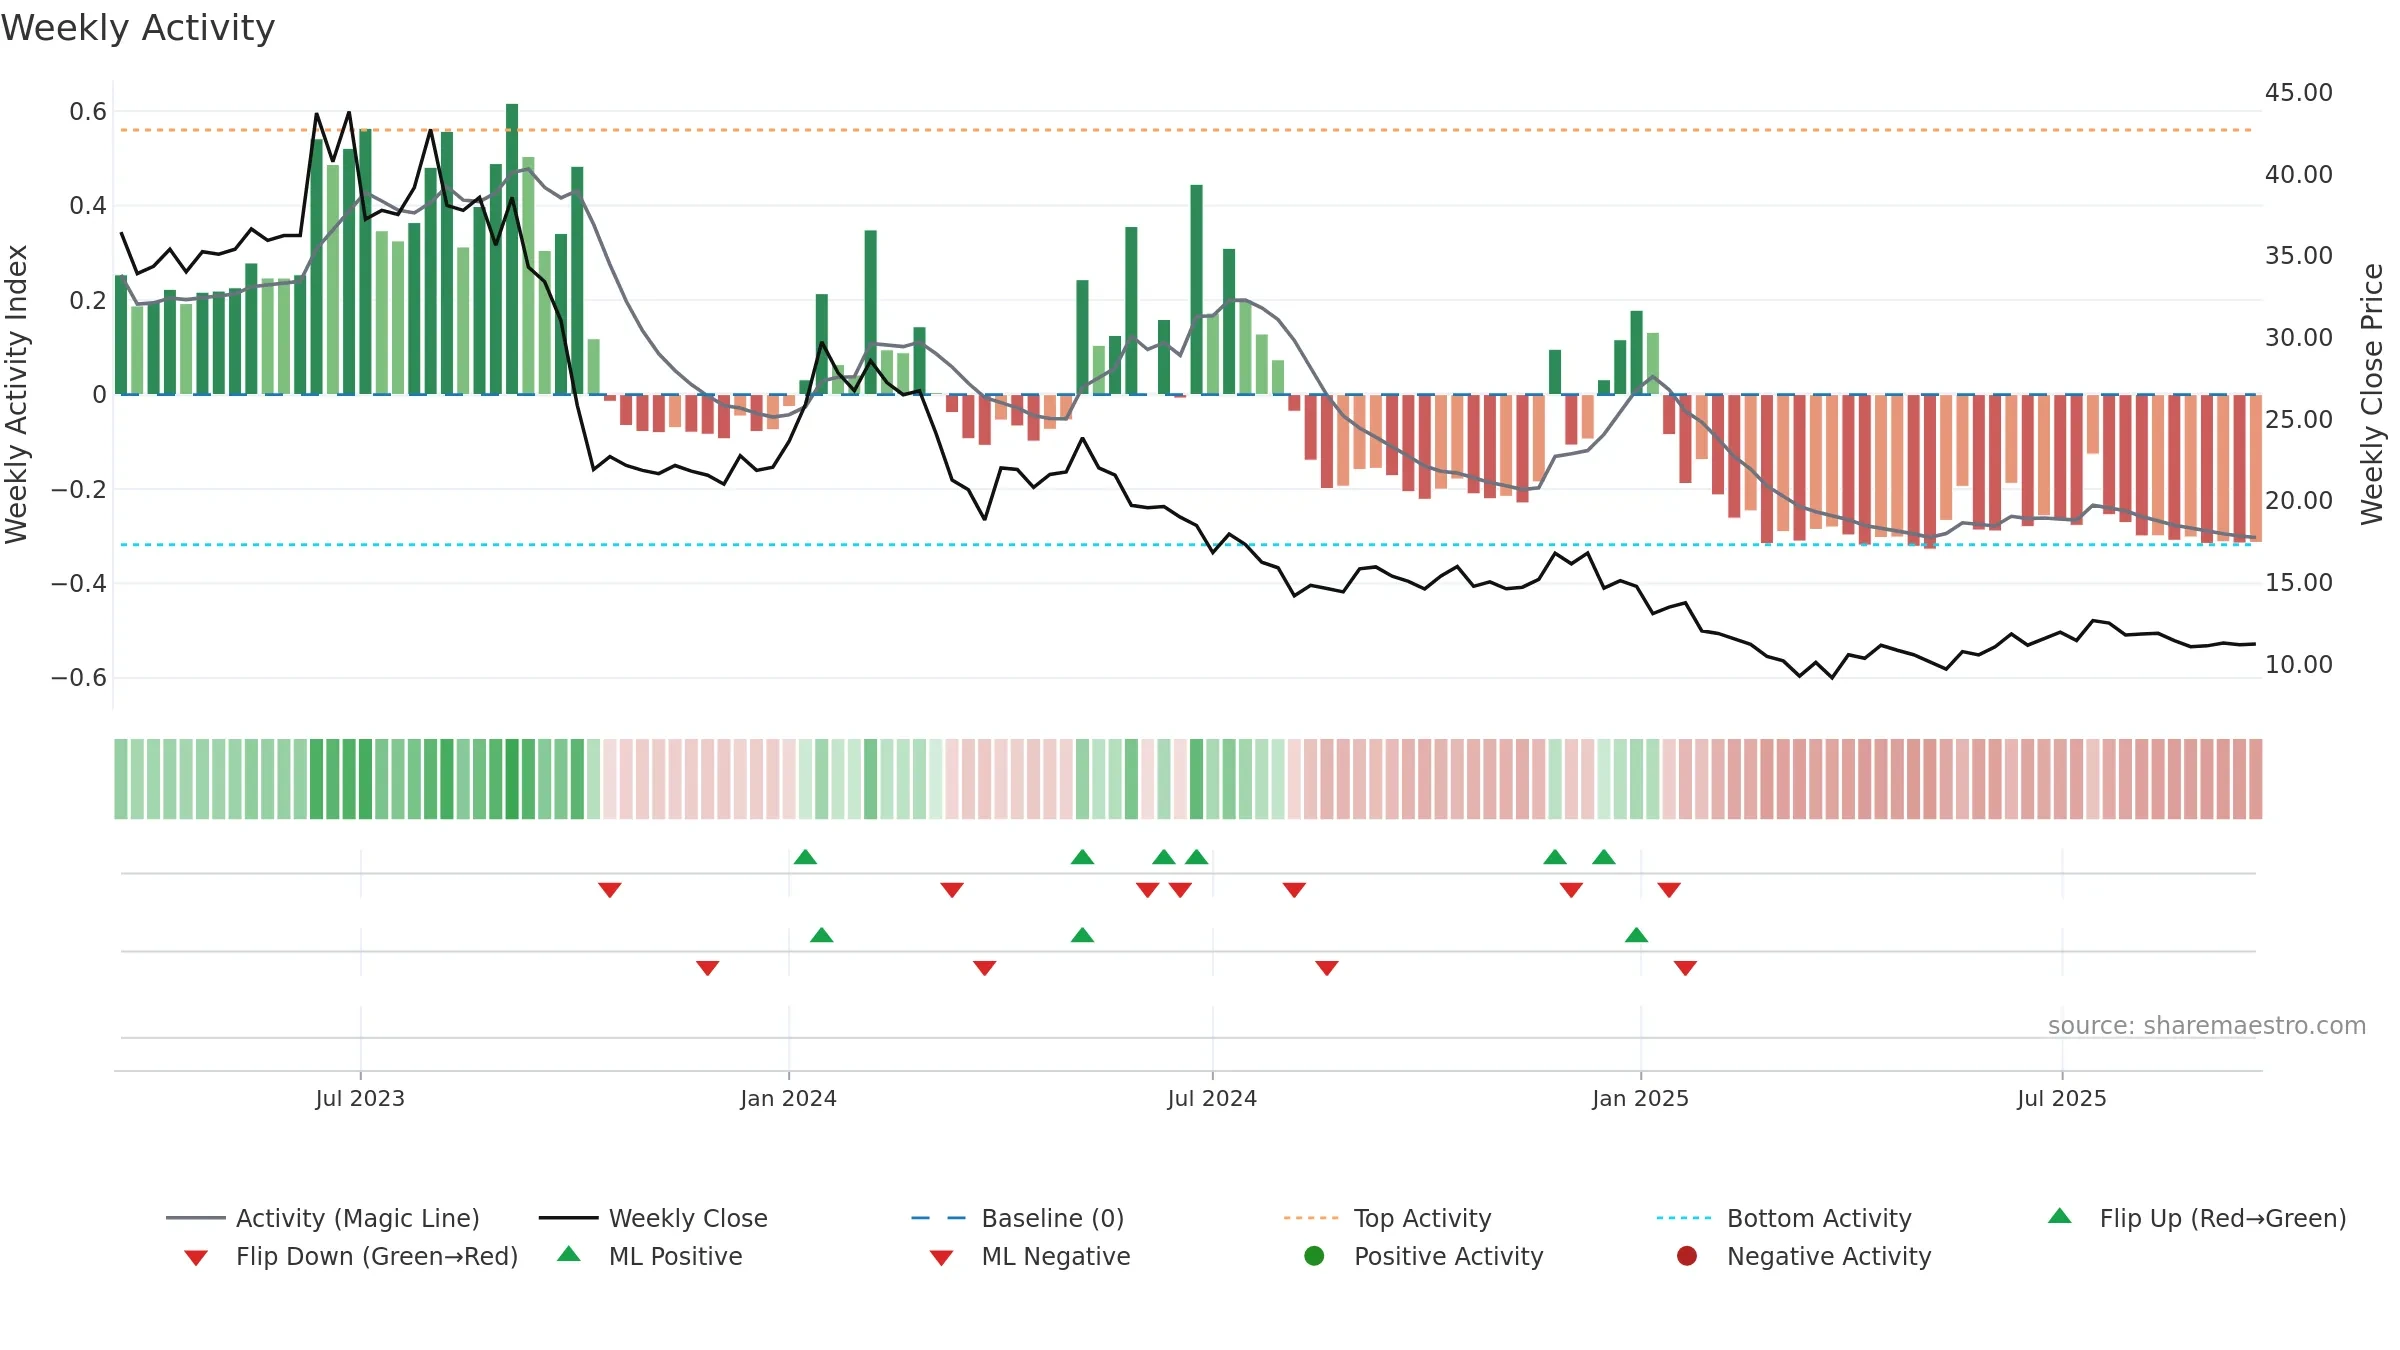Screen dimensions: 2400x1350
Task: Click the ML positive marker near Jan 2025
Action: click(x=1636, y=935)
